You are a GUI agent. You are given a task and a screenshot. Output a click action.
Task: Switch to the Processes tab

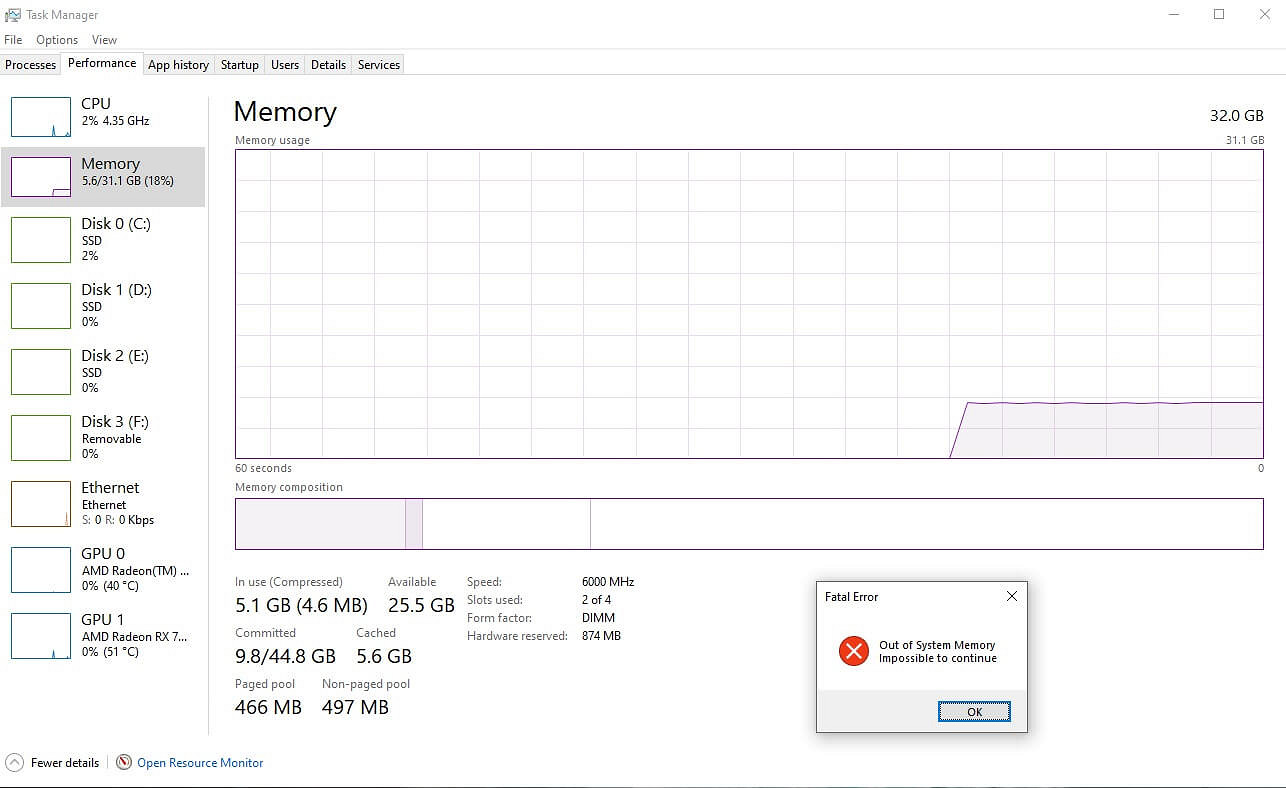click(x=31, y=65)
